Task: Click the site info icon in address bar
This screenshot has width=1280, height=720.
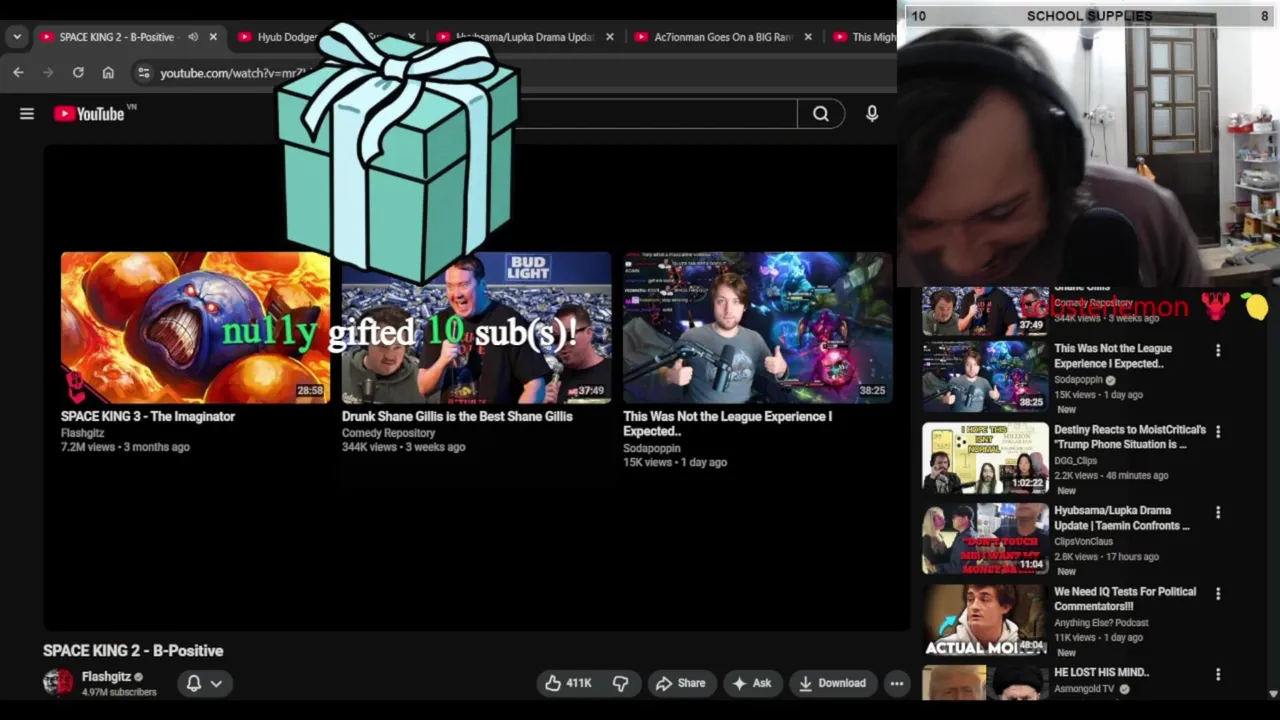Action: (x=144, y=73)
